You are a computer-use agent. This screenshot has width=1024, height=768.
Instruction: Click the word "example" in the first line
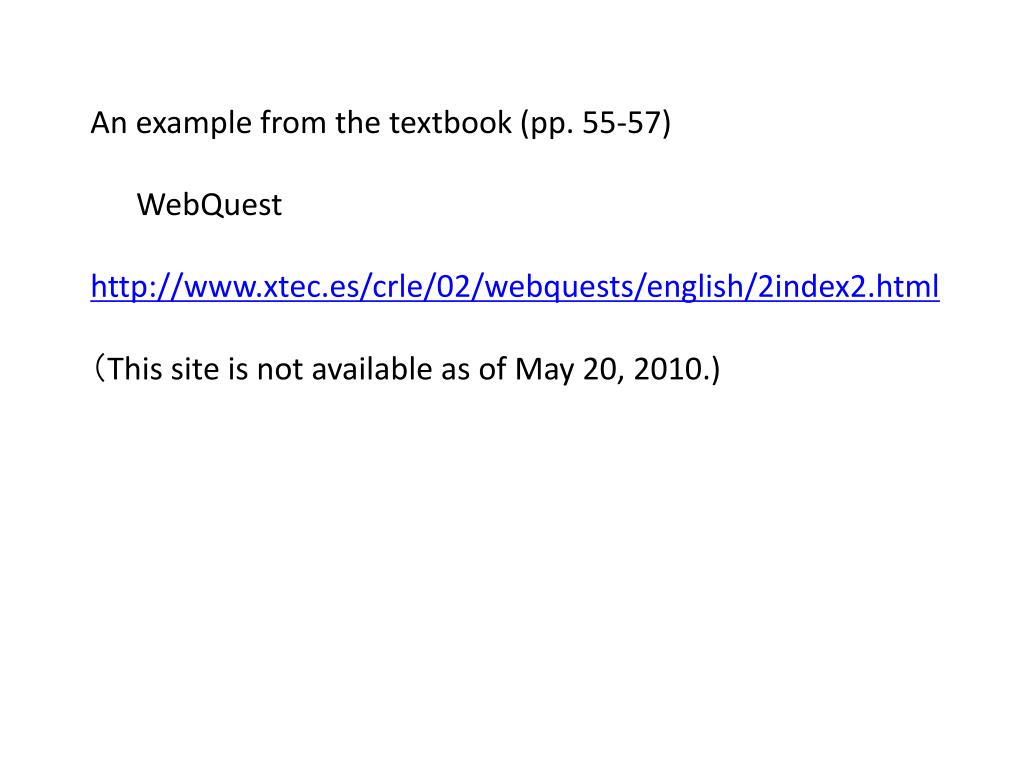[193, 123]
